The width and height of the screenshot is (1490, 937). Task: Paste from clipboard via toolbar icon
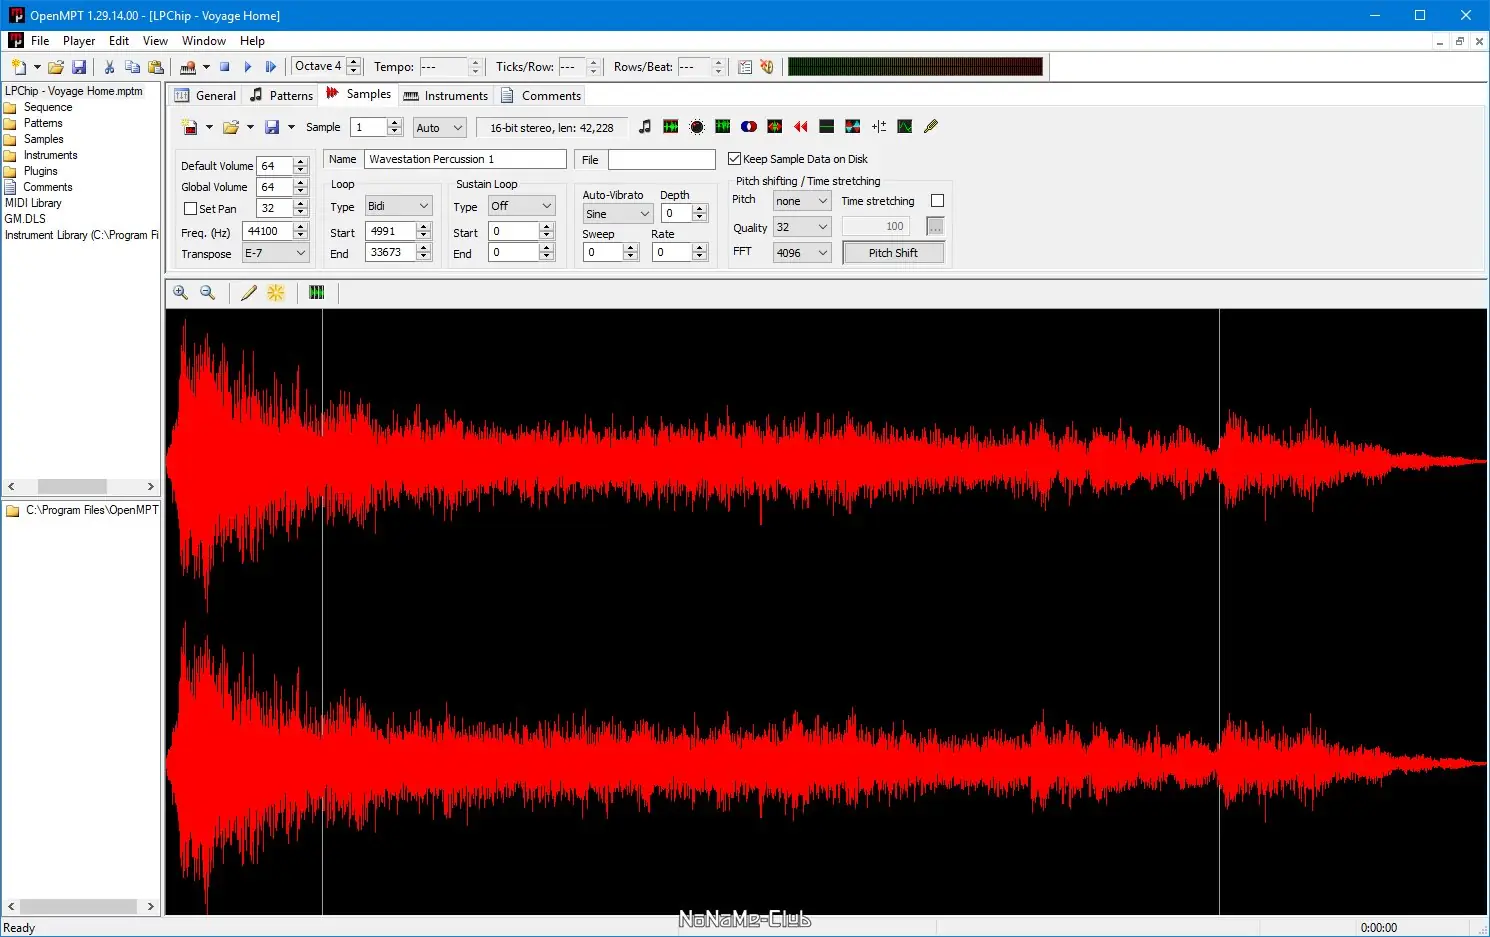point(155,67)
